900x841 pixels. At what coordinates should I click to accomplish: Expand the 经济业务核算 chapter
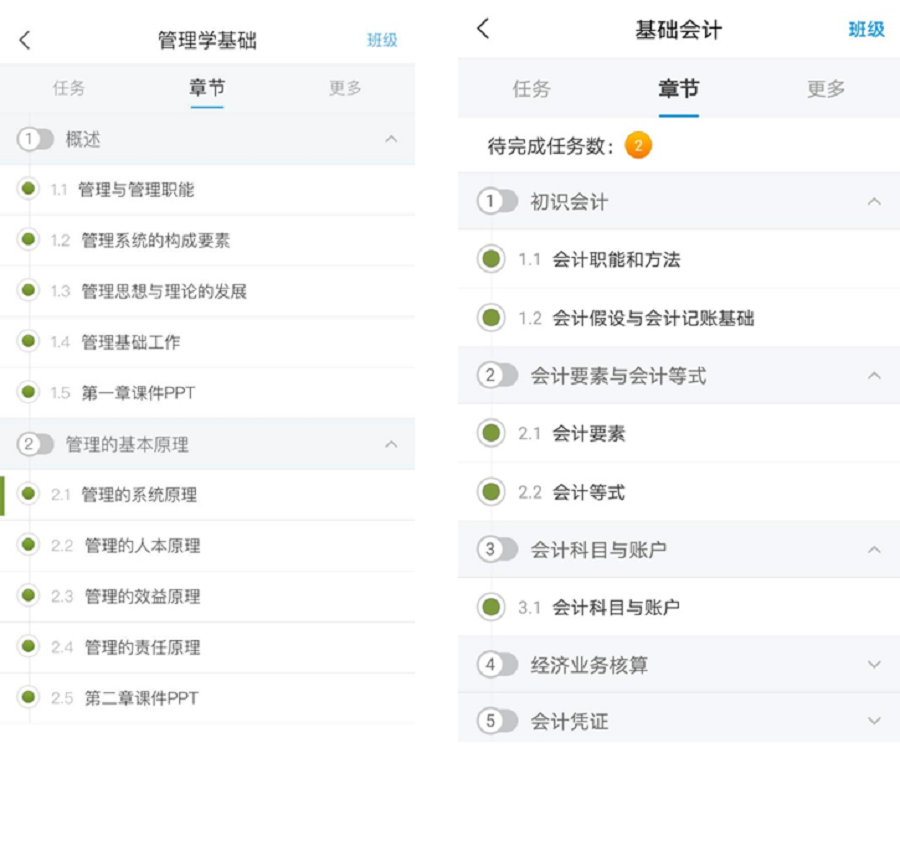(x=874, y=664)
